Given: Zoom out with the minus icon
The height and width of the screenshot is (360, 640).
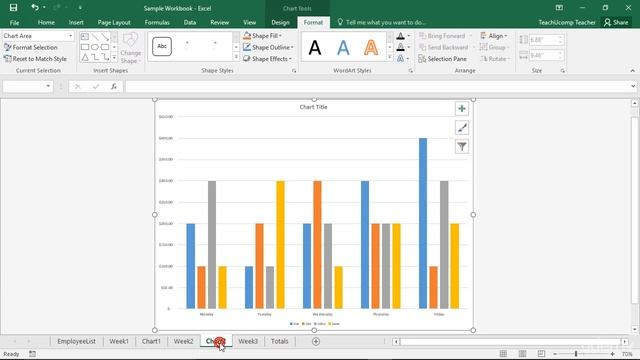Looking at the screenshot, I should point(555,354).
